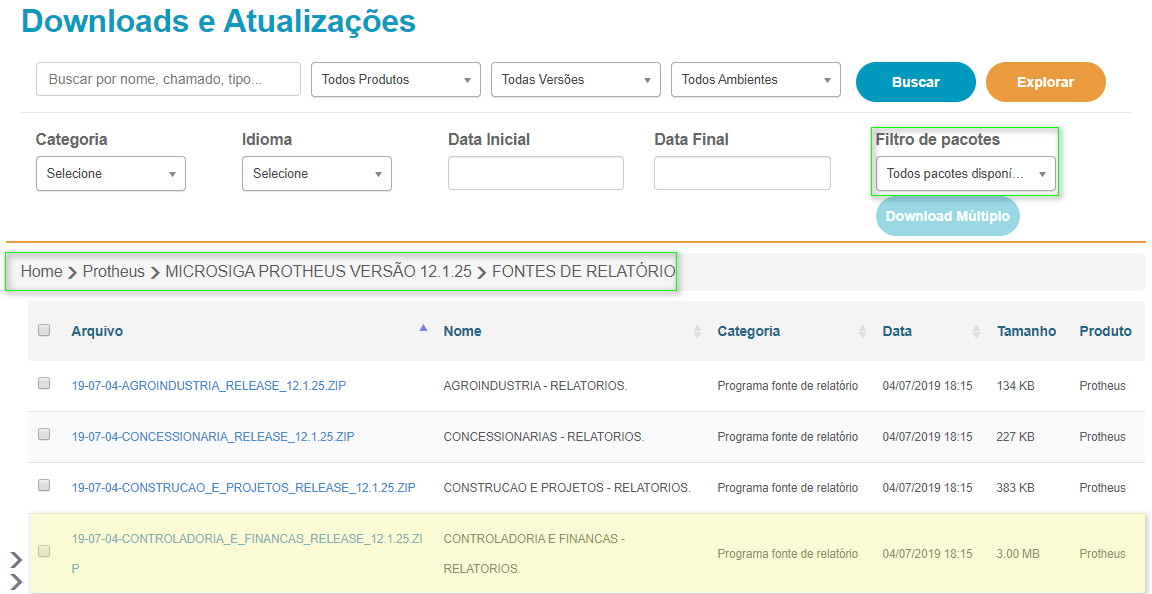
Task: Click the text AGROINDUSTRIA - RELATORIOS.
Action: click(536, 385)
